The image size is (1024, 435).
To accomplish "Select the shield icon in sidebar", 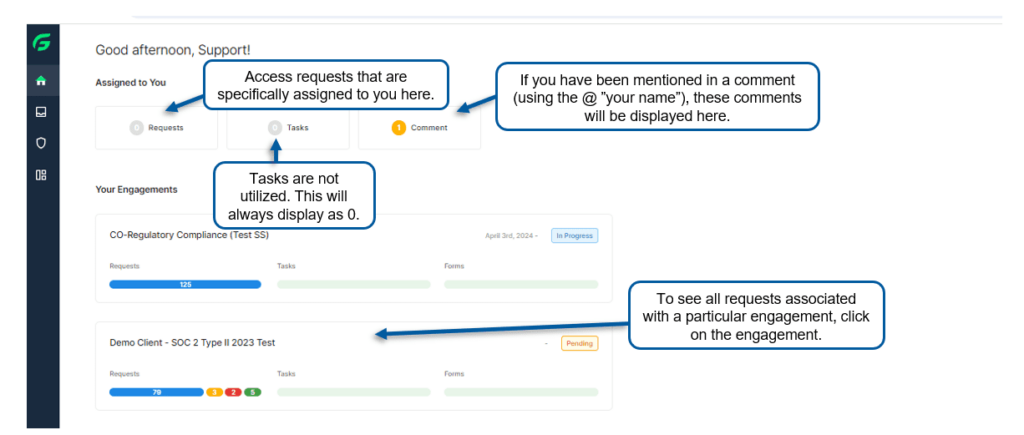I will 41,143.
